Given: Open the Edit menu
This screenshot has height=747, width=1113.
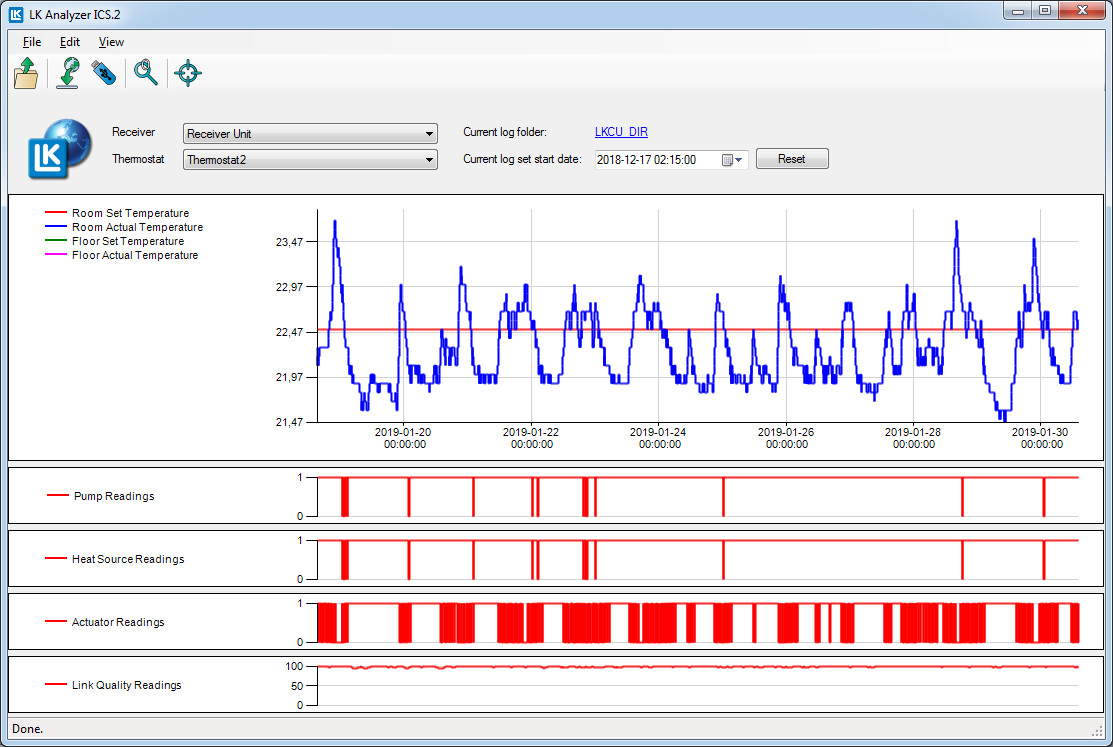Looking at the screenshot, I should (69, 42).
